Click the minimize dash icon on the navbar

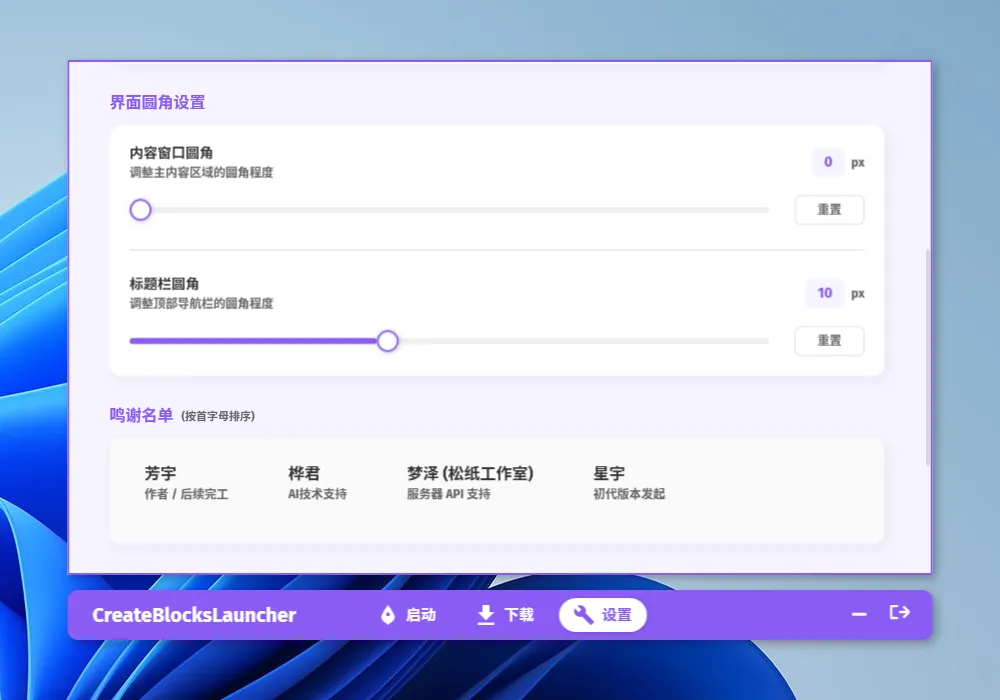(859, 615)
